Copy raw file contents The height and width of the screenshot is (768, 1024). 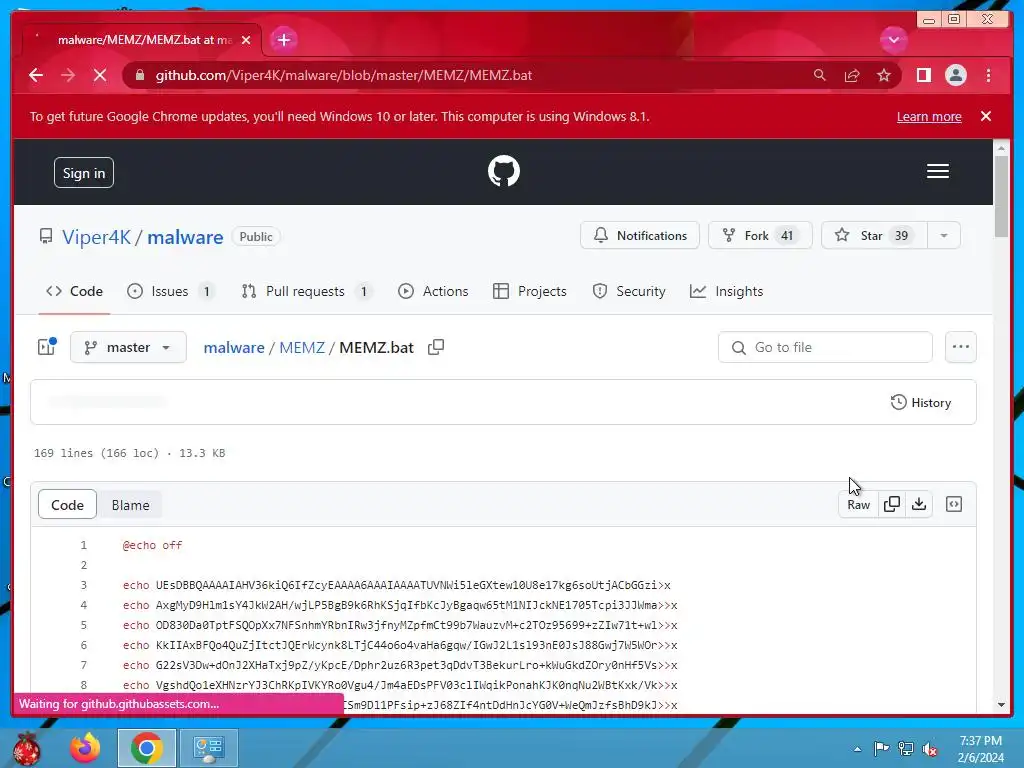(x=891, y=504)
